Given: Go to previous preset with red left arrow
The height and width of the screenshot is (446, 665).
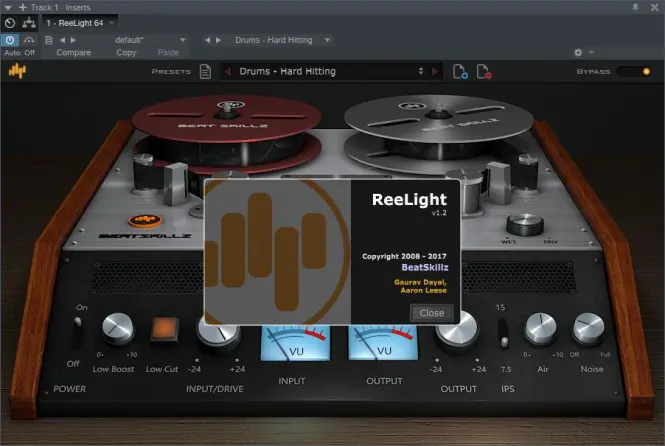Looking at the screenshot, I should click(228, 72).
